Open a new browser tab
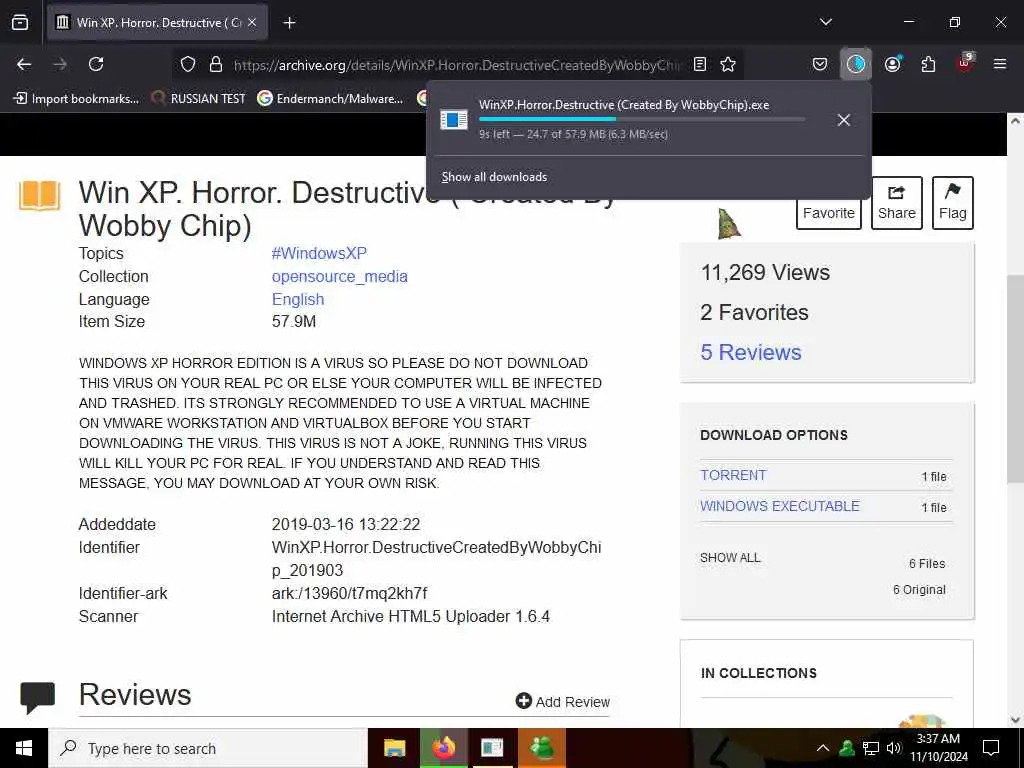Viewport: 1024px width, 768px height. point(289,23)
